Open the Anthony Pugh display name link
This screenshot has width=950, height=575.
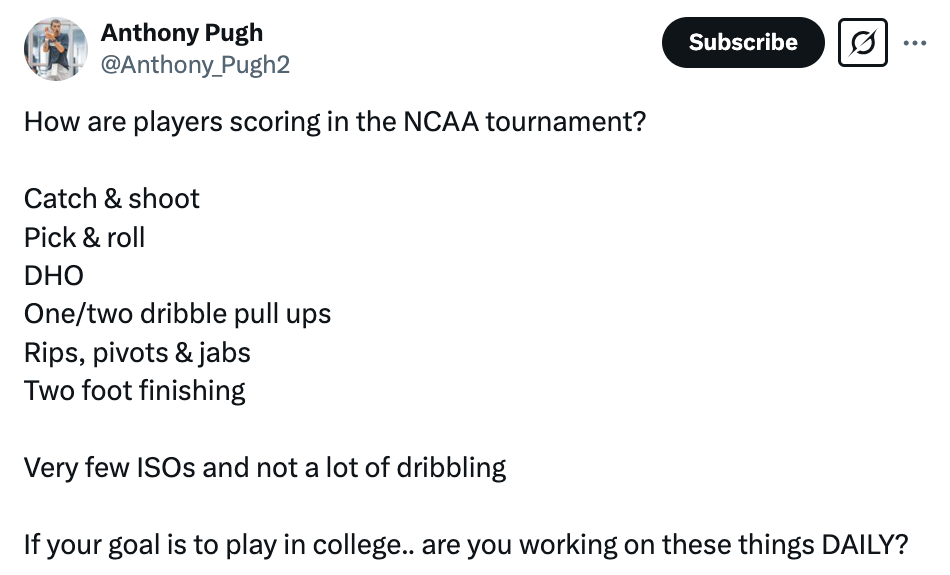pos(181,32)
